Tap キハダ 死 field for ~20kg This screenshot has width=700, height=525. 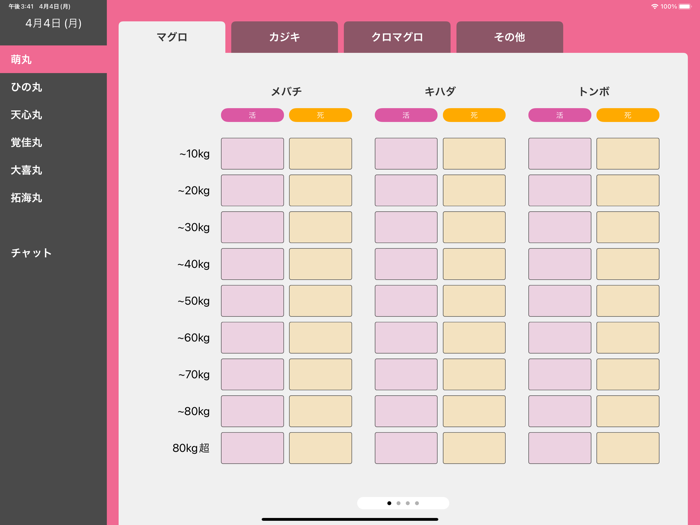click(x=474, y=190)
